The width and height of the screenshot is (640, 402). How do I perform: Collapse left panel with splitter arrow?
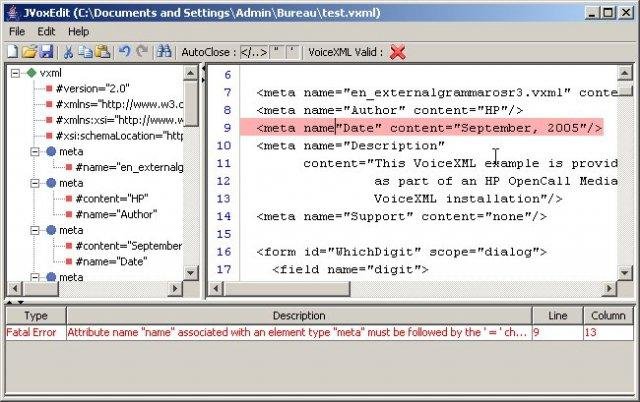click(x=203, y=69)
